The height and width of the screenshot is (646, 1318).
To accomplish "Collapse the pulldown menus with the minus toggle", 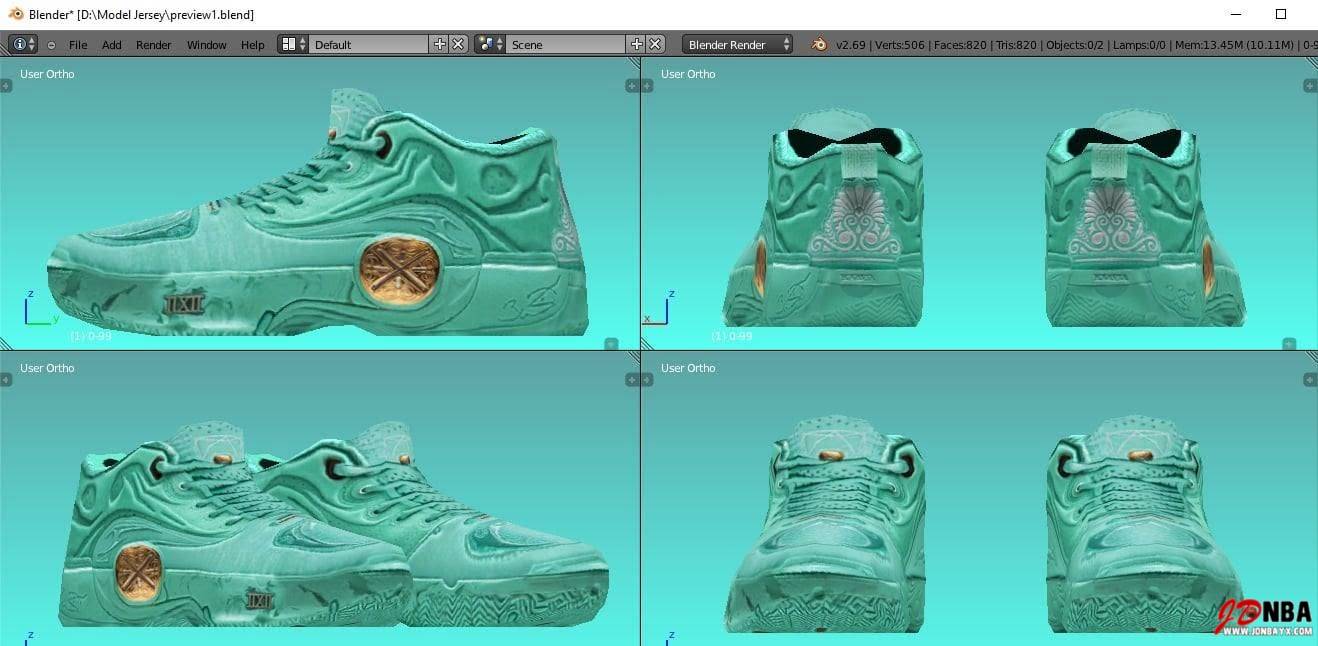I will click(x=51, y=45).
